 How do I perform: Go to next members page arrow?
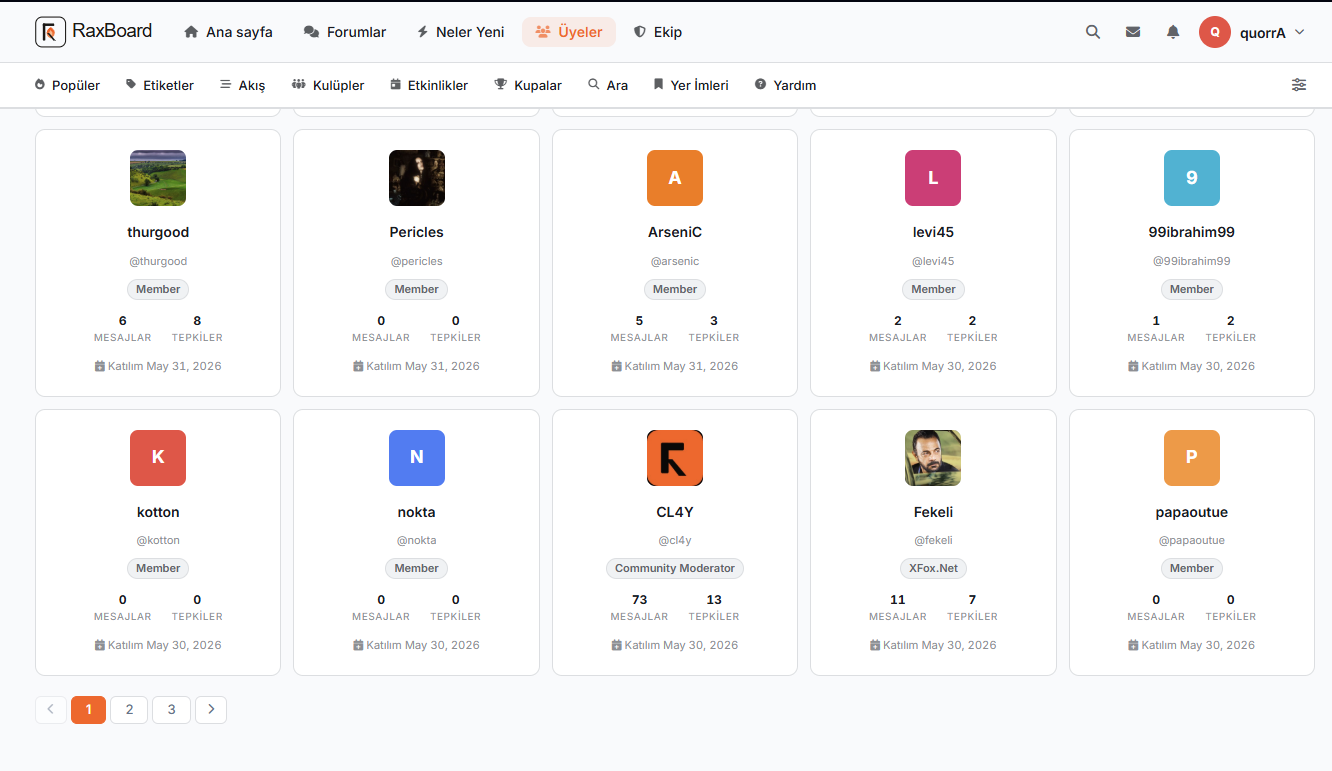[211, 710]
